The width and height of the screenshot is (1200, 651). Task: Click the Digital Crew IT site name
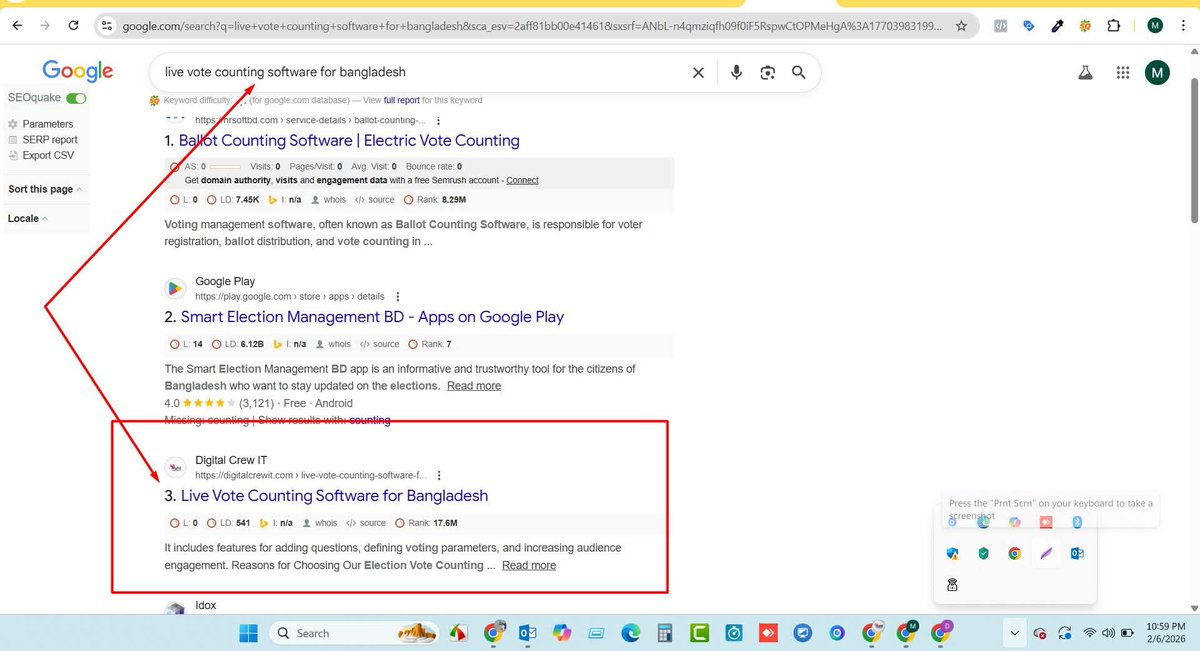click(x=231, y=461)
